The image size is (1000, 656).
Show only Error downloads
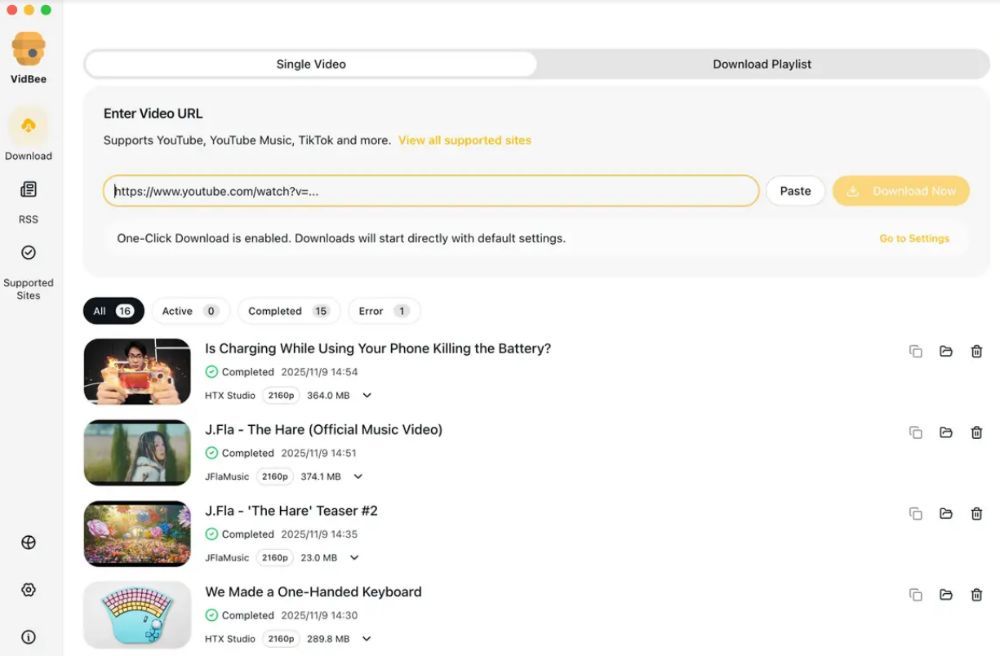384,311
